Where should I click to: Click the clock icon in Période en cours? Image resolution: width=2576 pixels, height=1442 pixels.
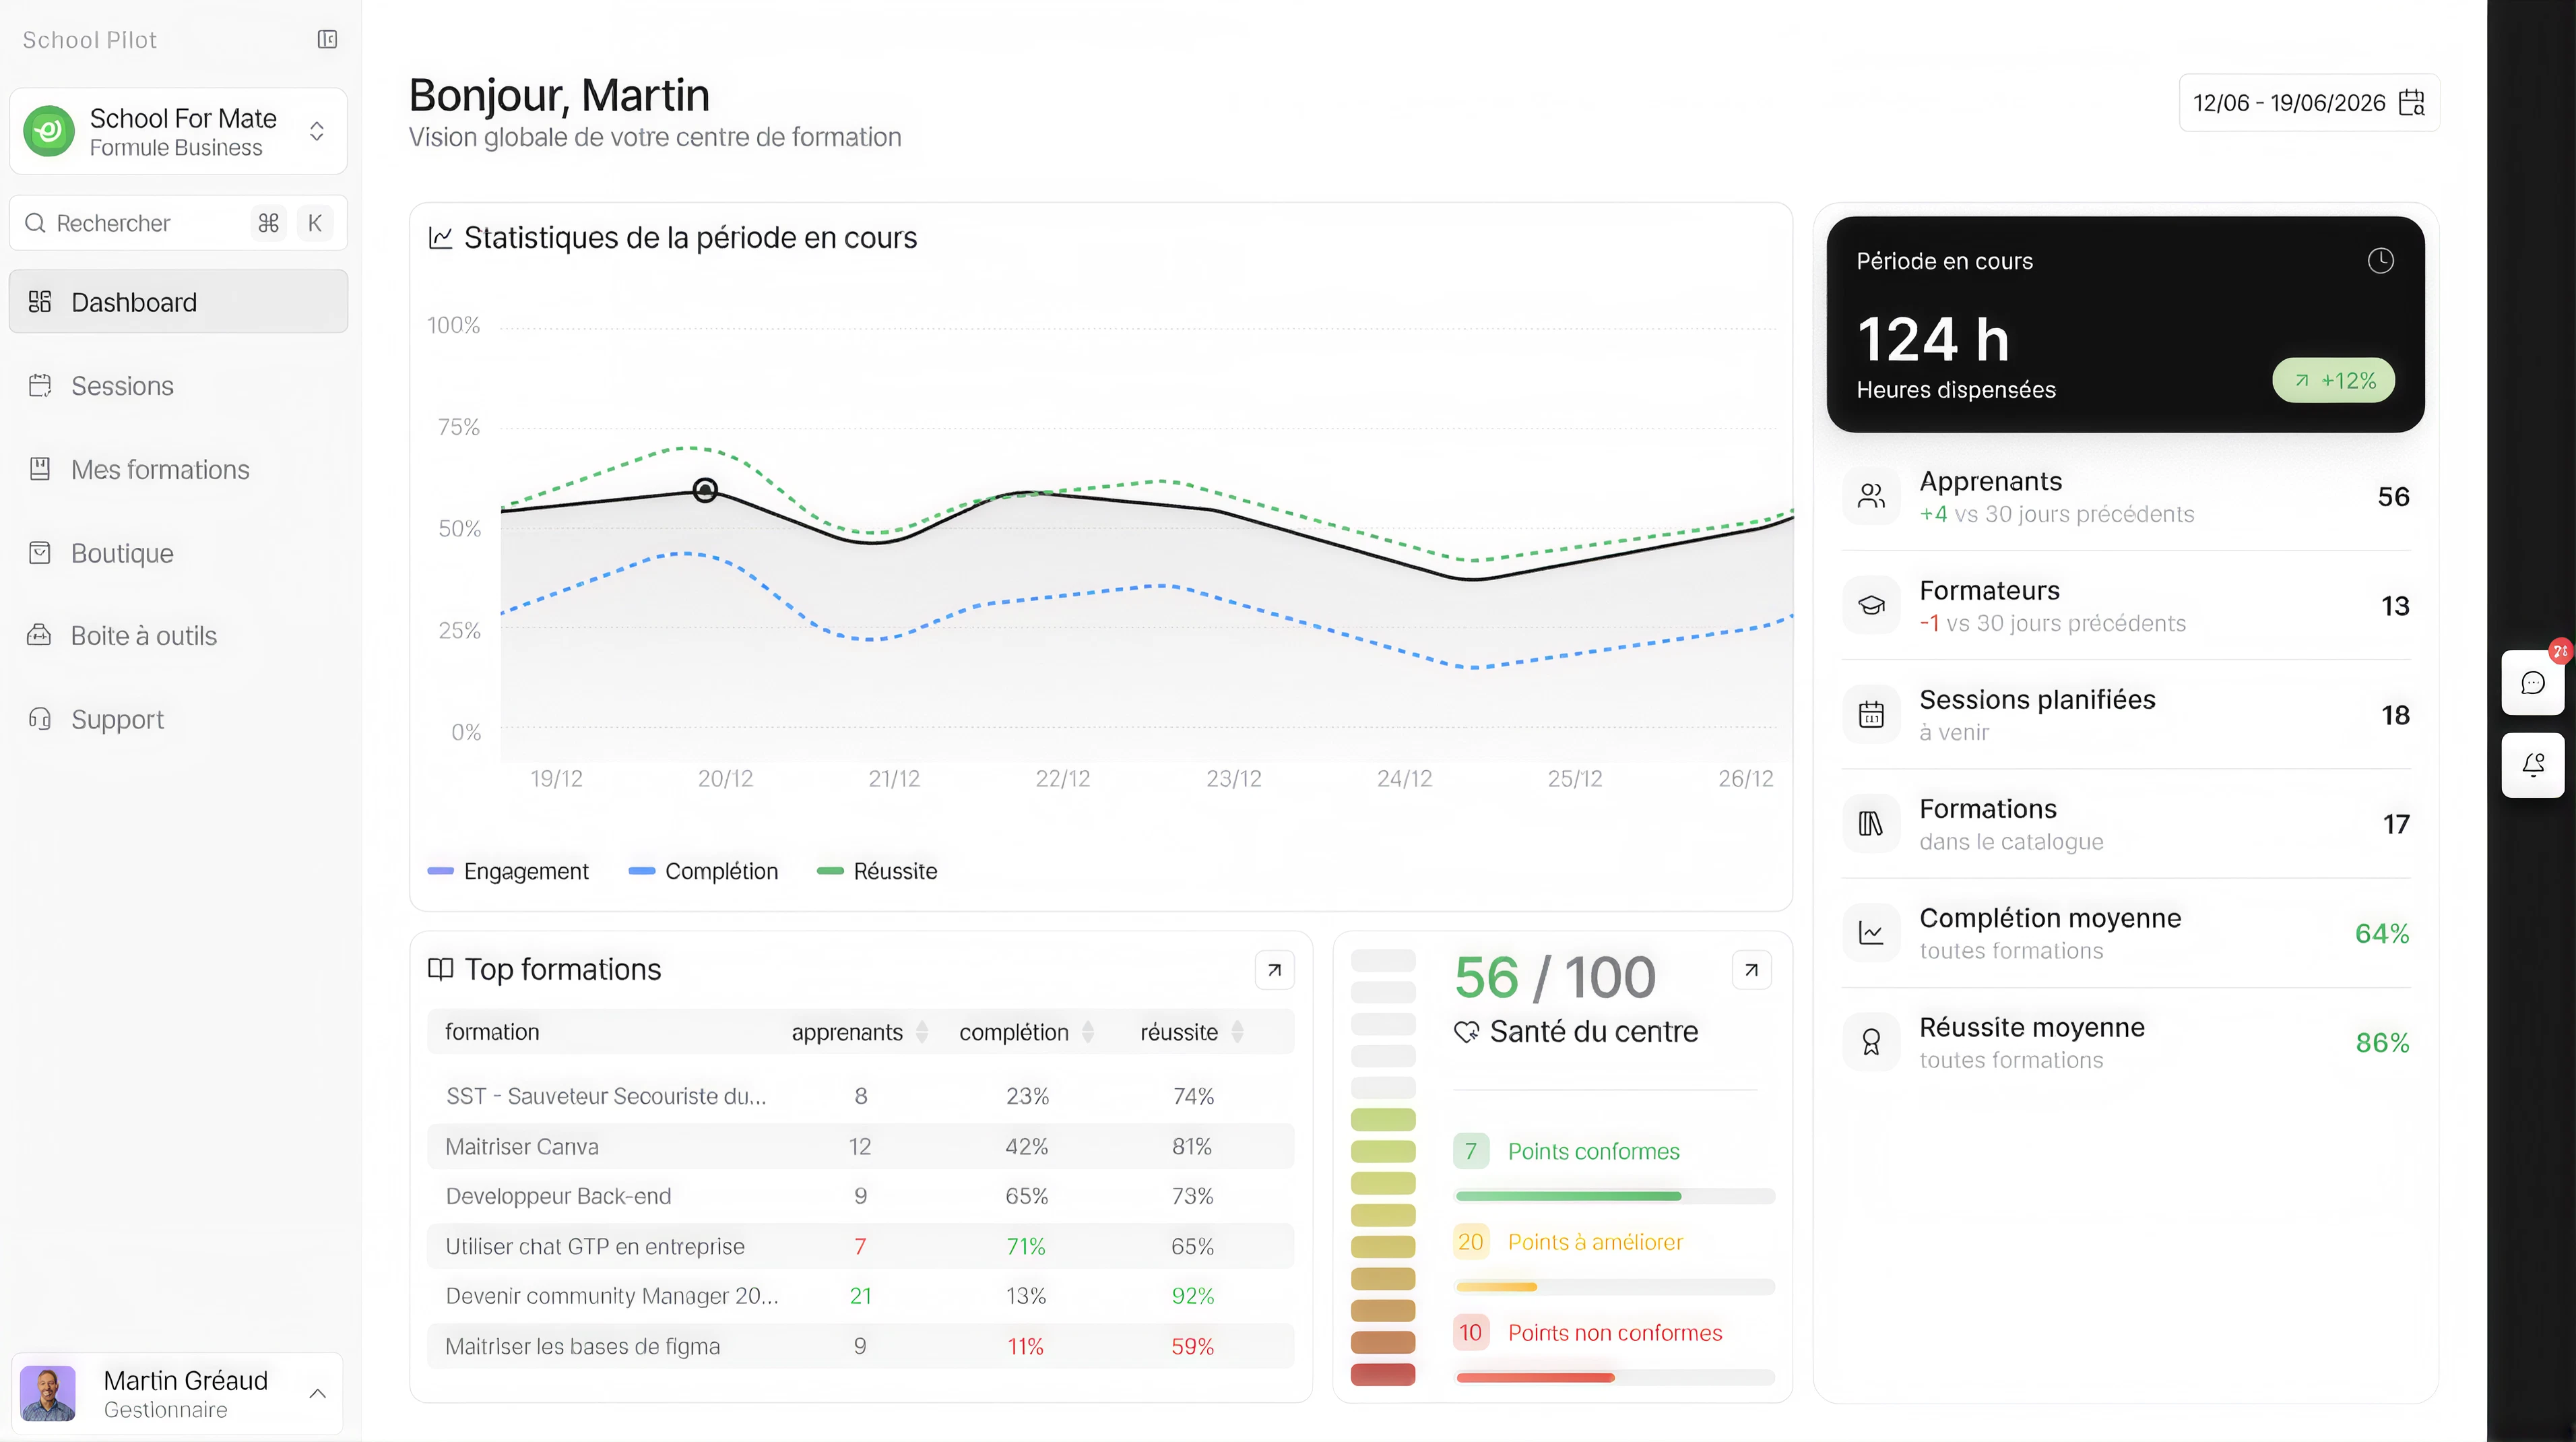point(2380,261)
